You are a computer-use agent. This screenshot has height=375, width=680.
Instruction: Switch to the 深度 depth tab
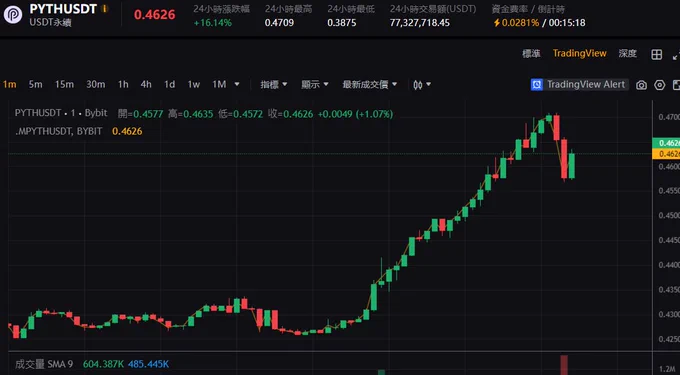pos(628,54)
